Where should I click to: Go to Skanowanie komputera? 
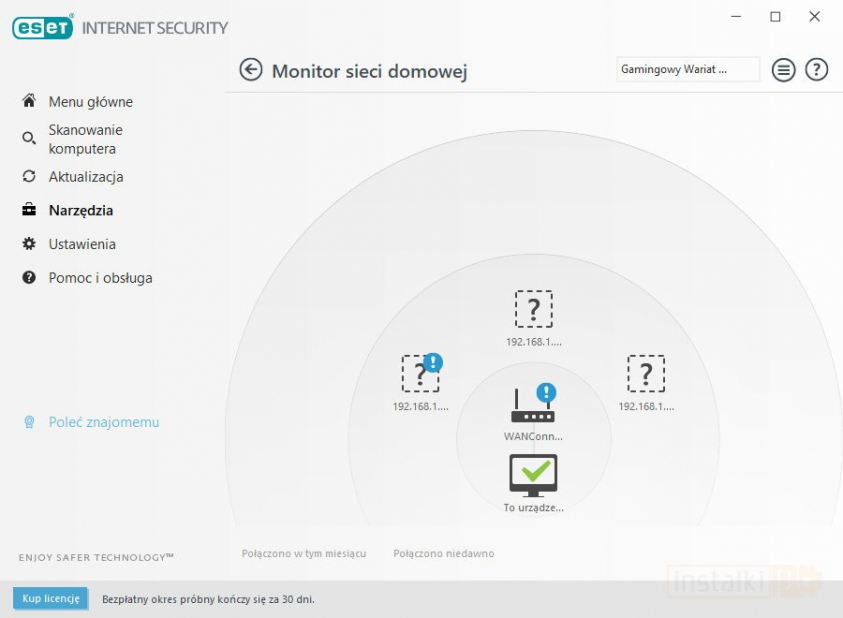point(84,139)
